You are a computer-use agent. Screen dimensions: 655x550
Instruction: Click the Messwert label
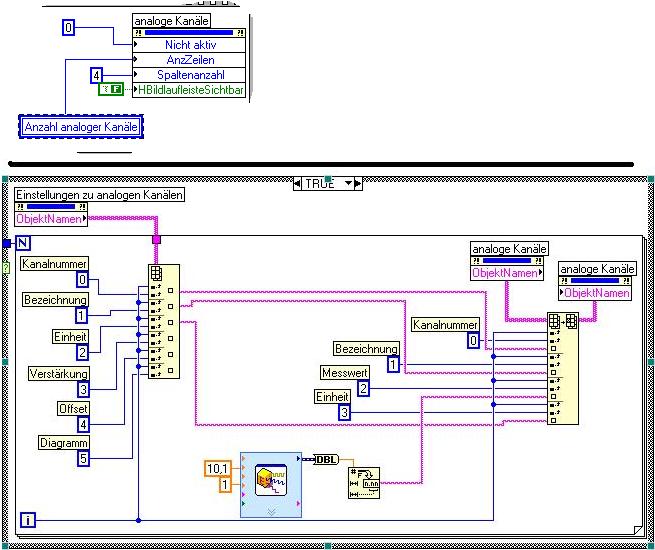[x=345, y=373]
